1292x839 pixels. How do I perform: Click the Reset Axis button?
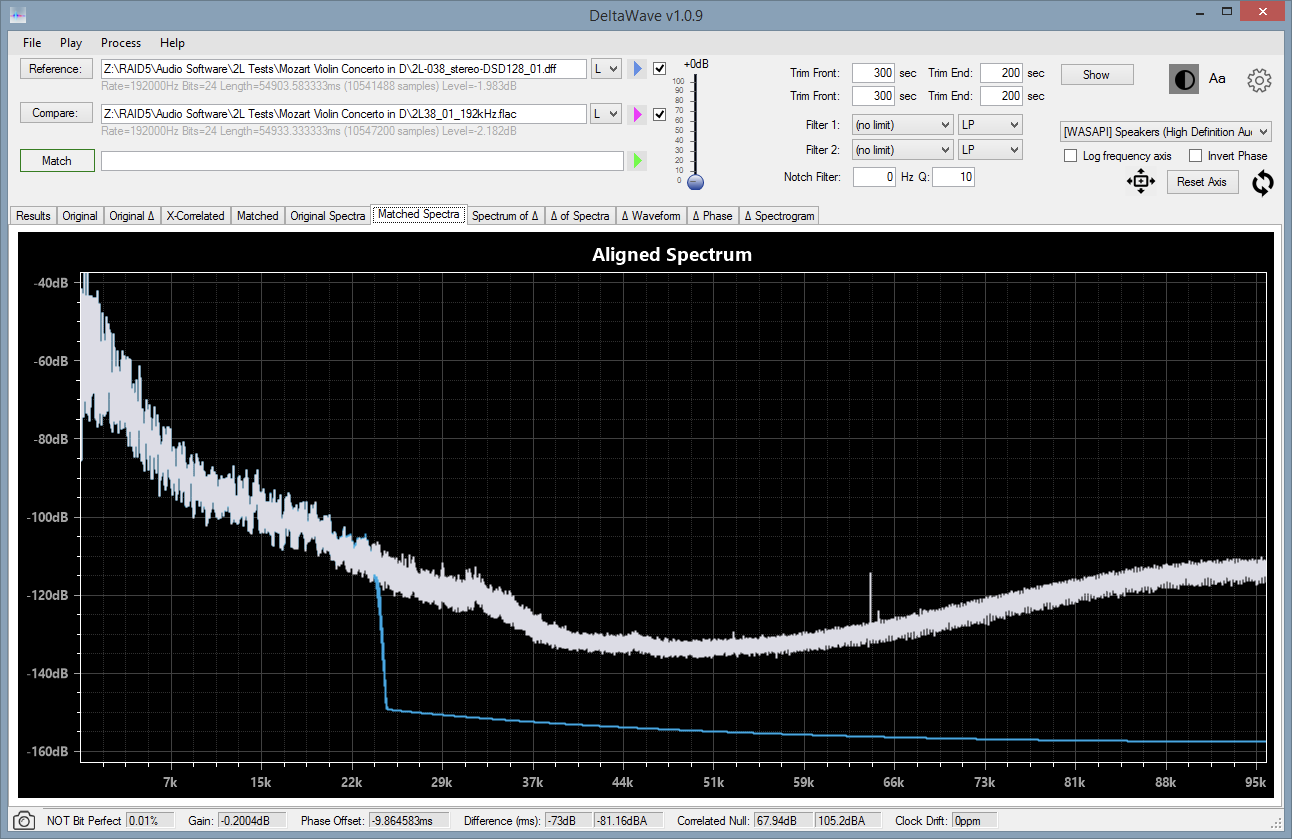1202,182
